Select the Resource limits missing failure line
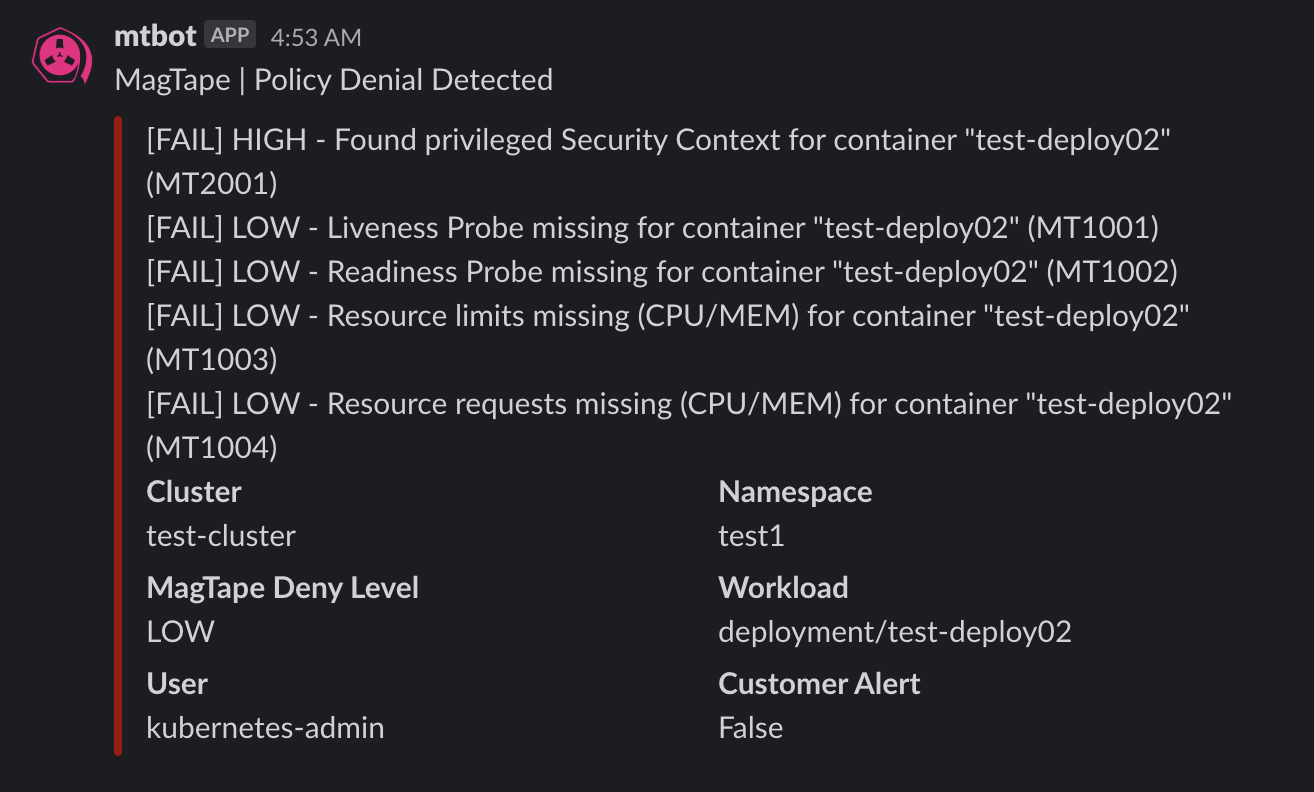Viewport: 1314px width, 792px height. pos(667,316)
